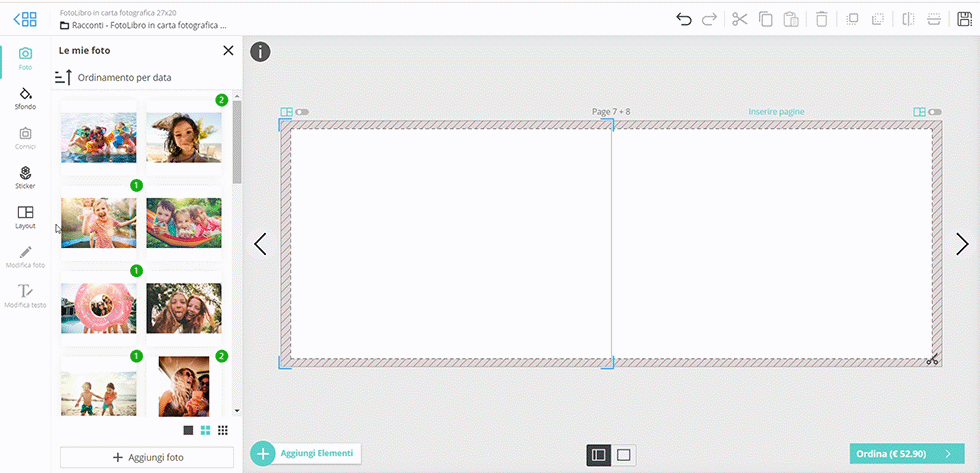Go to the previous page spread
The height and width of the screenshot is (473, 980).
[x=260, y=244]
